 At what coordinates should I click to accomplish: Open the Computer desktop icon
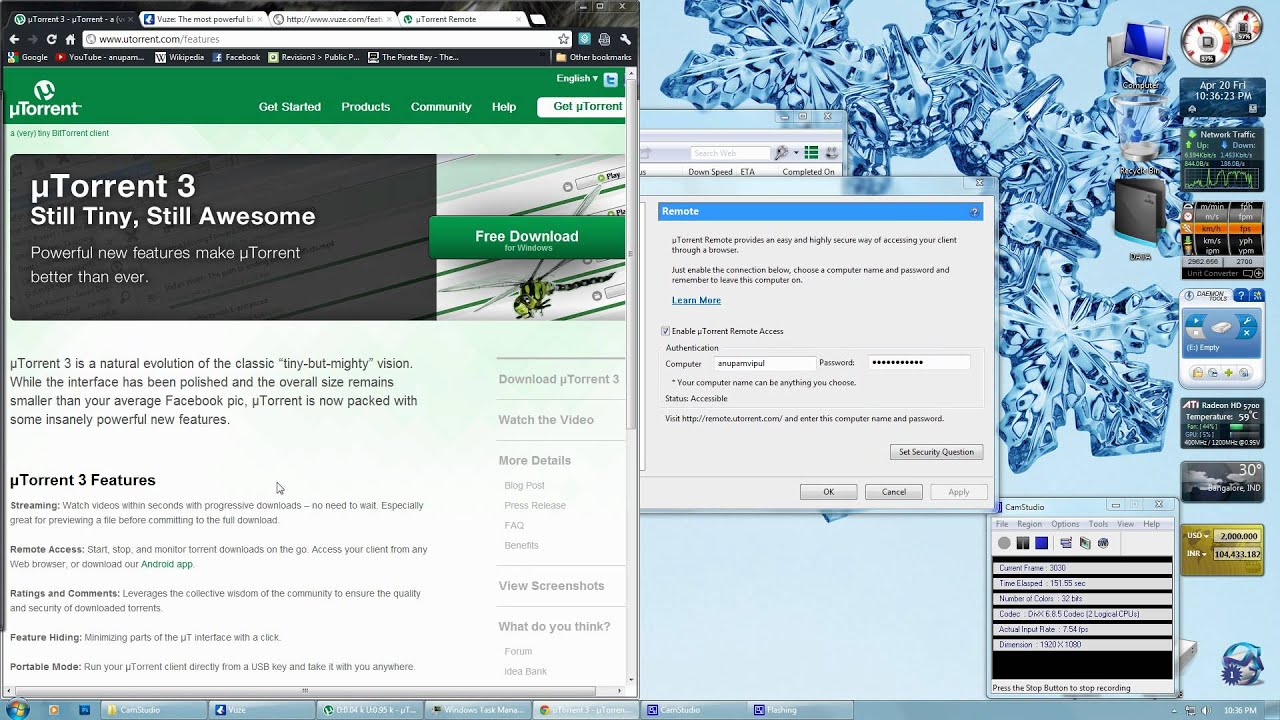pos(1141,55)
